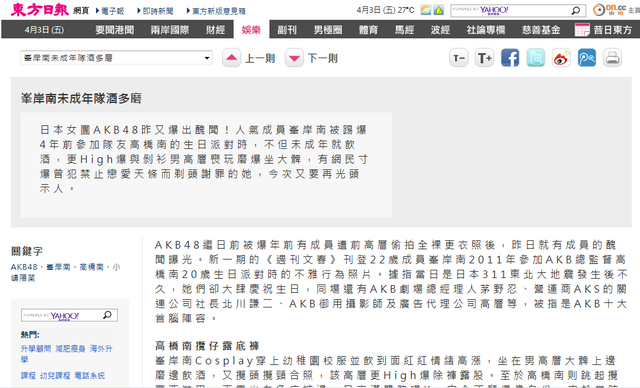Click the 課程 hot search link
This screenshot has height=388, width=640.
coord(28,375)
